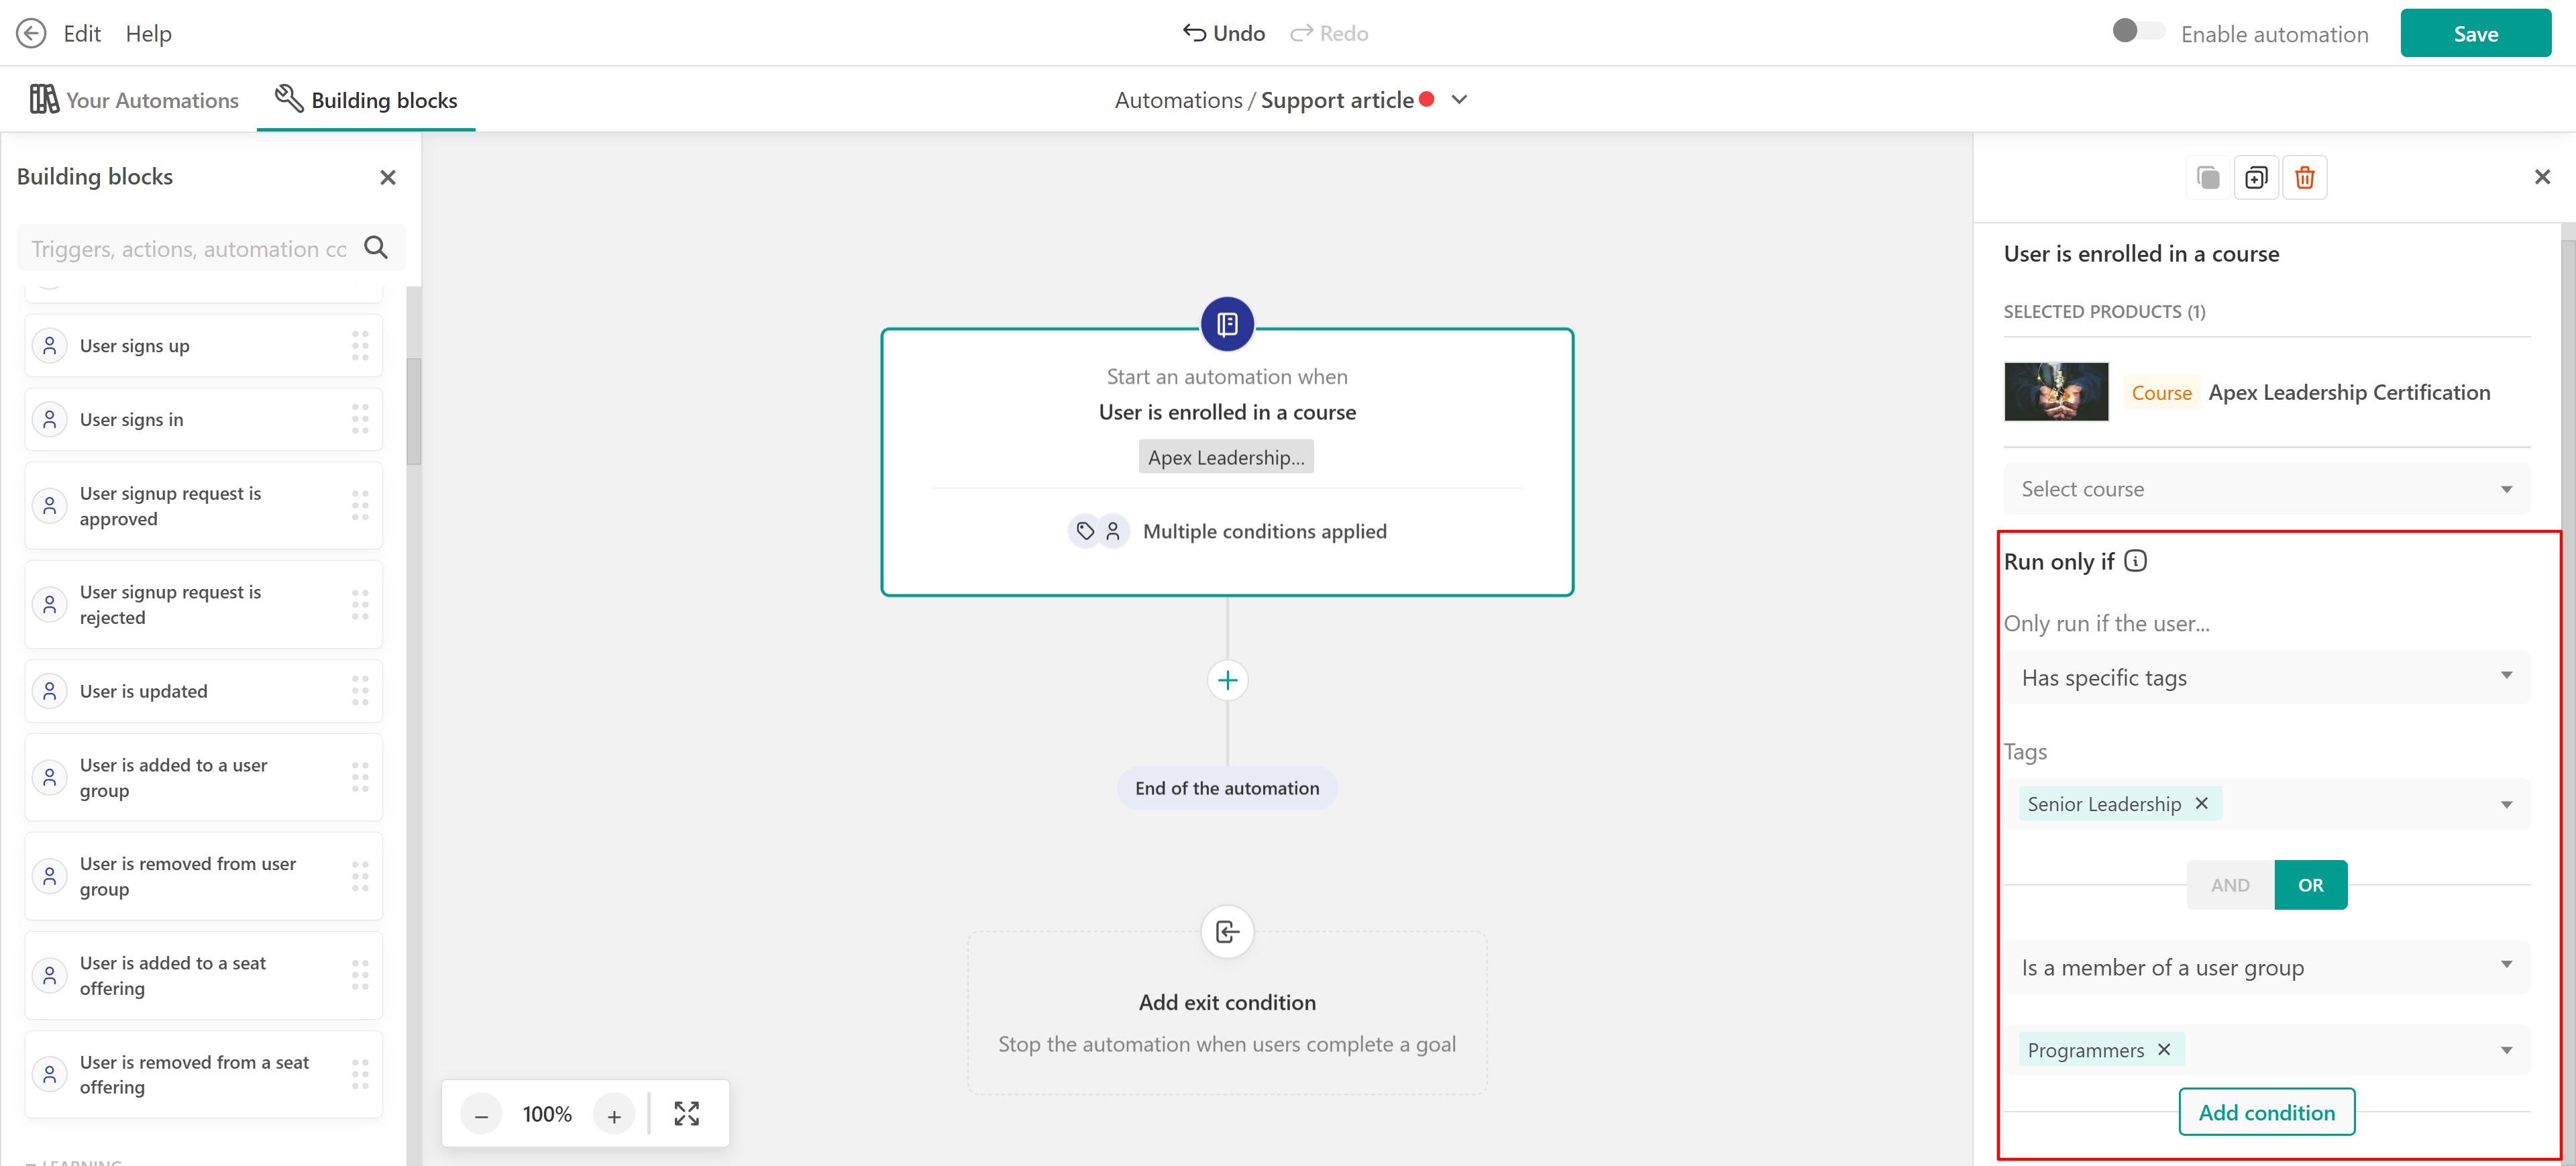Click the exit condition icon
Screen dimensions: 2576x1166
(x=1227, y=931)
